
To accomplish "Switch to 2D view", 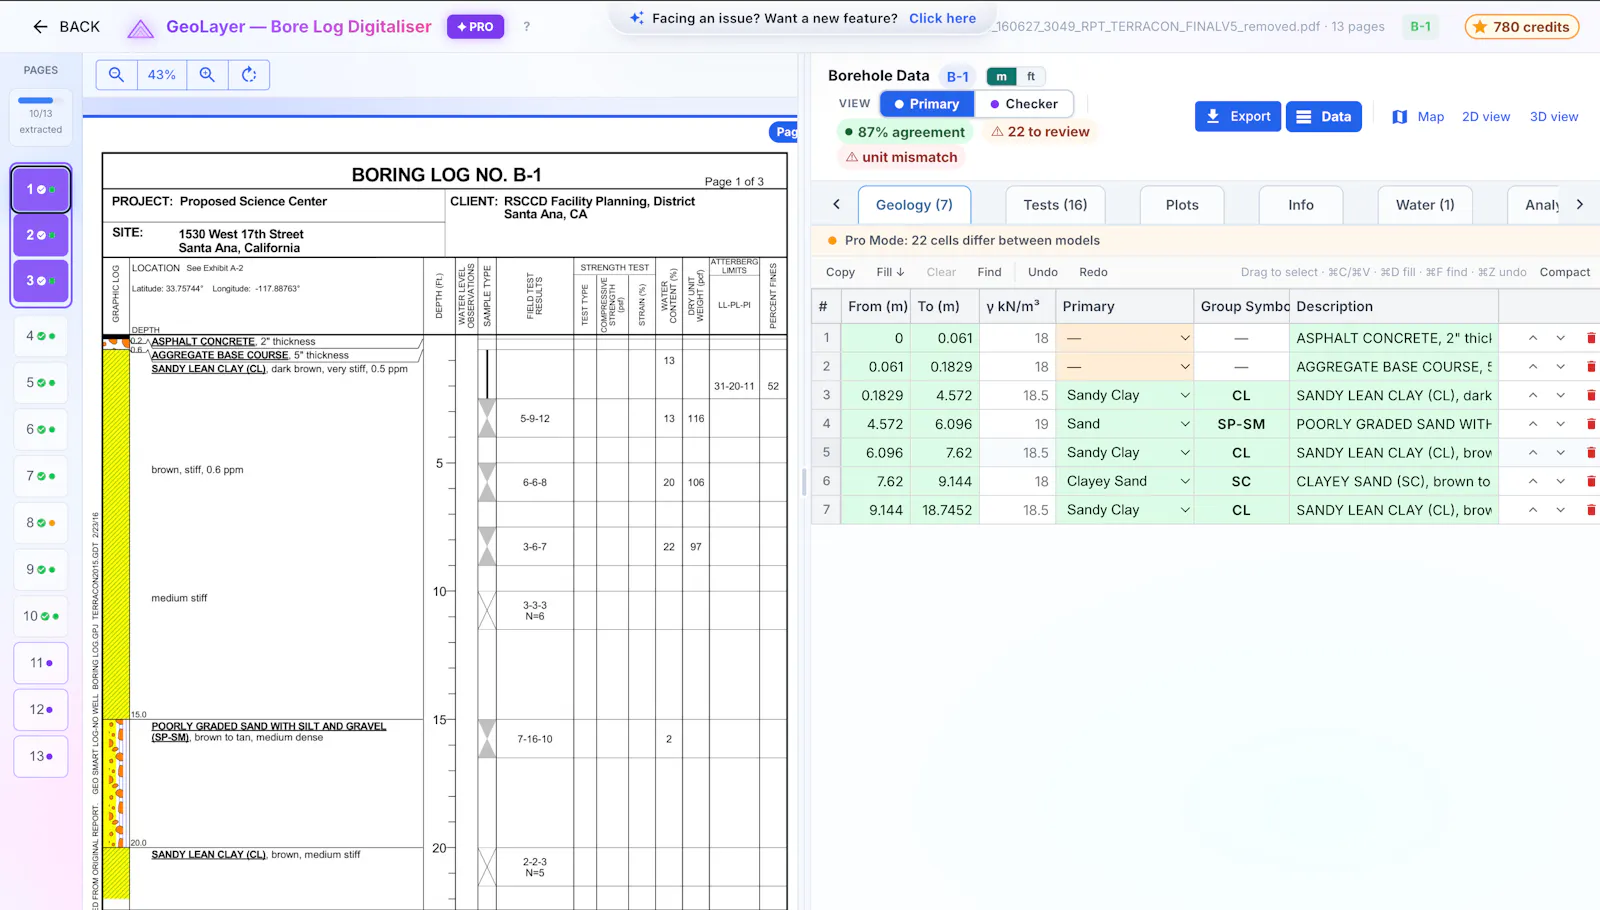I will pos(1486,117).
